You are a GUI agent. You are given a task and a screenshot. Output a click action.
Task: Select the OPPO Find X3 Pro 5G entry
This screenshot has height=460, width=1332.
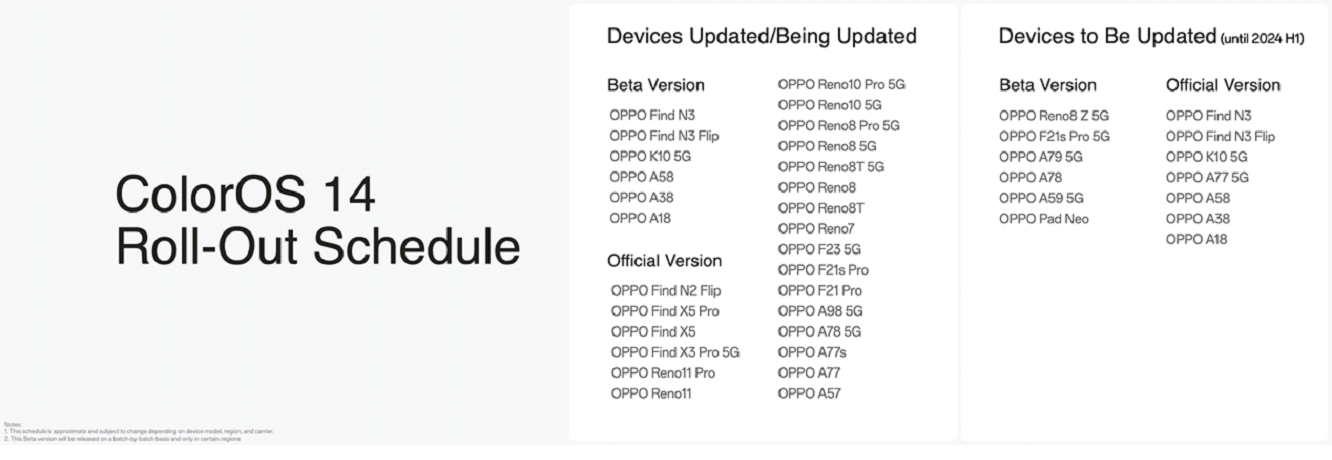pos(675,352)
